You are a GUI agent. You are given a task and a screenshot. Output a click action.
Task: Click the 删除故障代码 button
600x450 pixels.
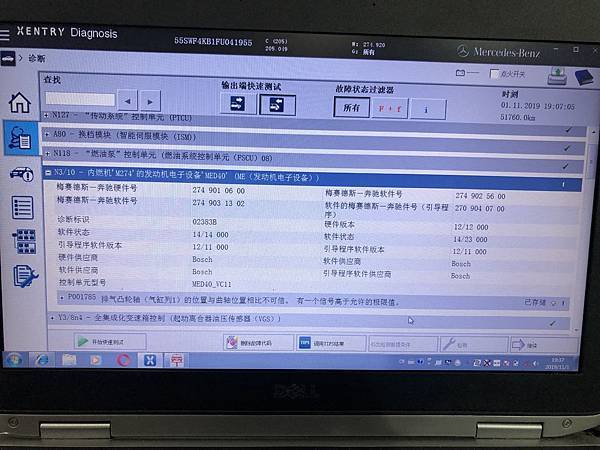tap(258, 343)
